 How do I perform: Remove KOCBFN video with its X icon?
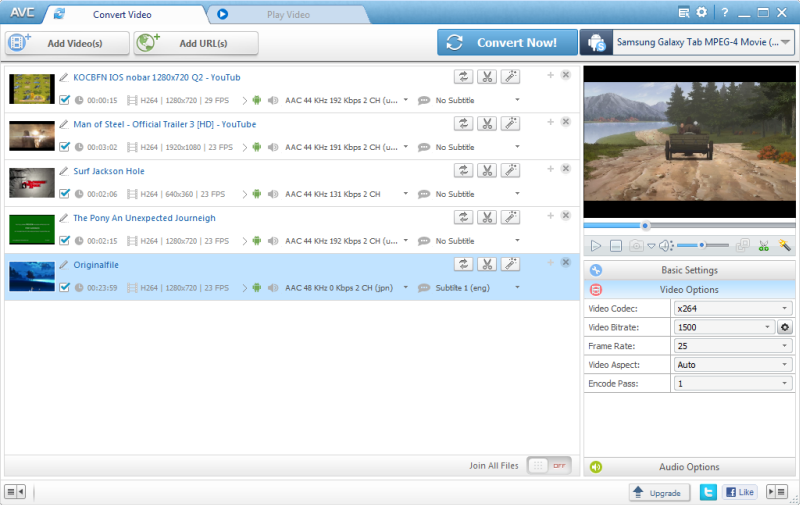tap(566, 75)
